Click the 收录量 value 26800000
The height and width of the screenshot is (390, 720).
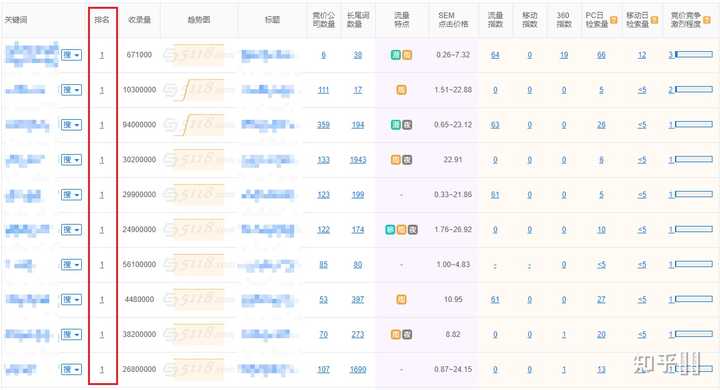139,369
